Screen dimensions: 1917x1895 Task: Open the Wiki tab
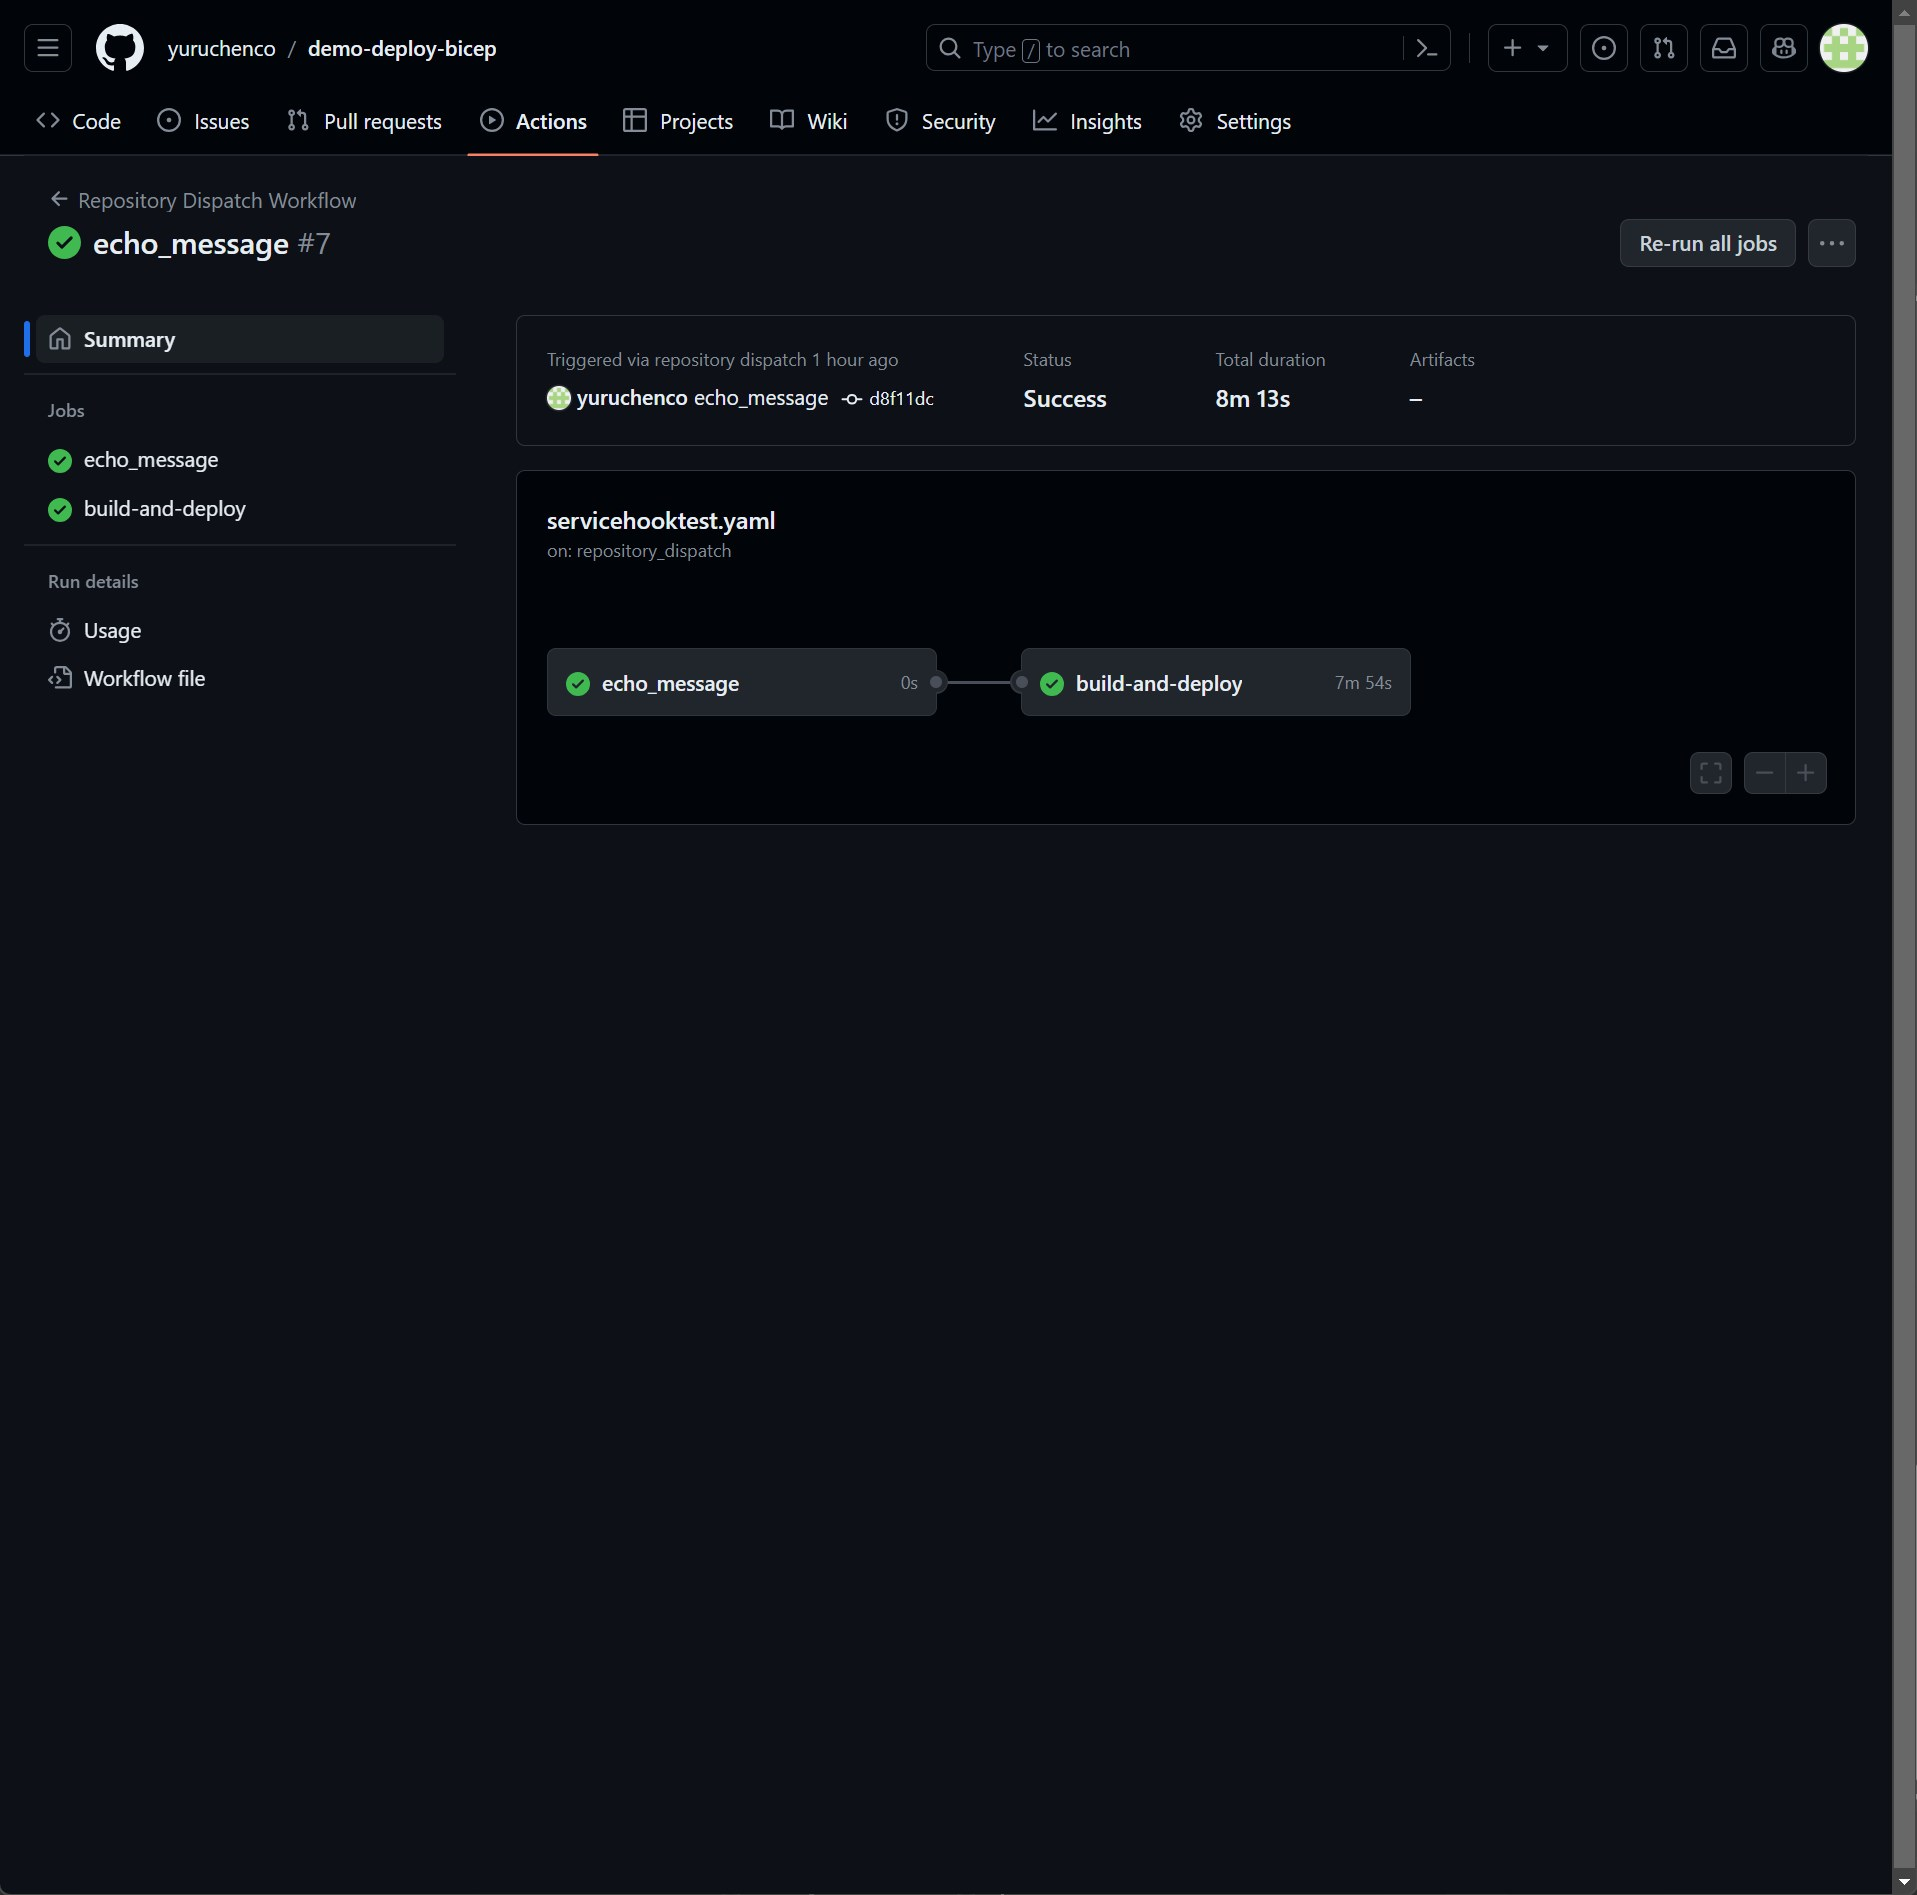[809, 121]
